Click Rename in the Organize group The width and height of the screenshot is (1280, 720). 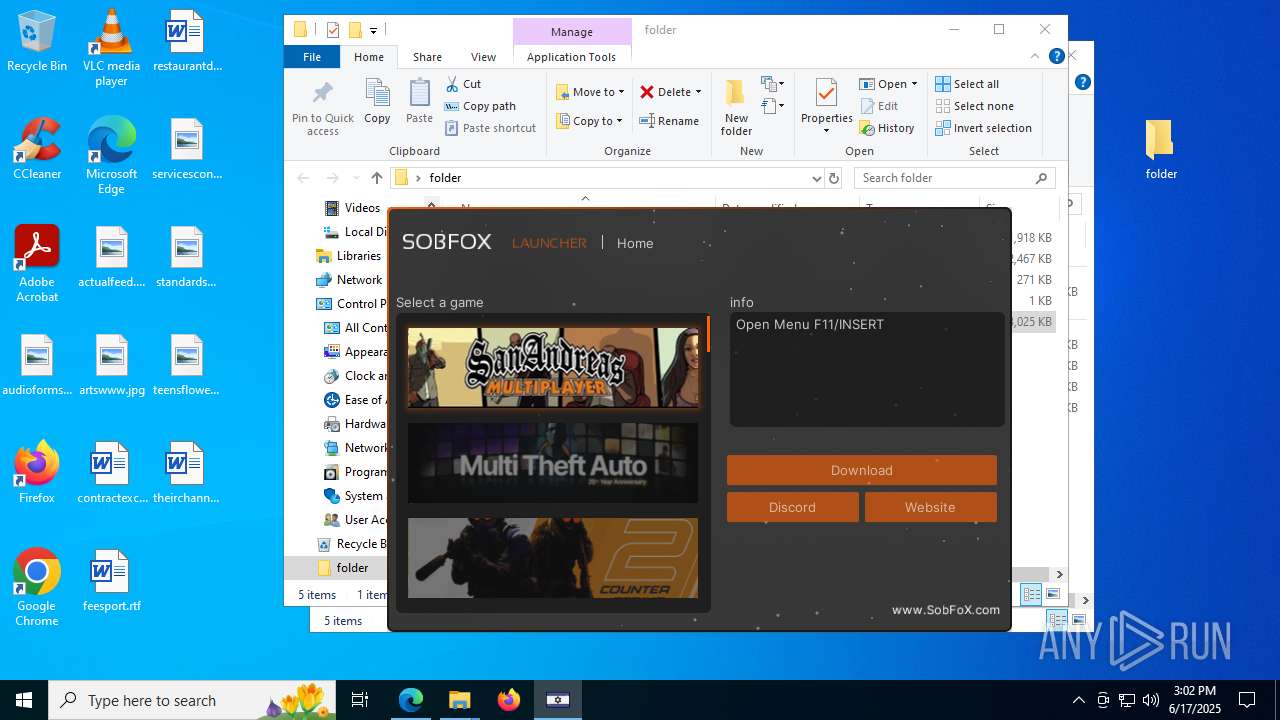tap(669, 121)
